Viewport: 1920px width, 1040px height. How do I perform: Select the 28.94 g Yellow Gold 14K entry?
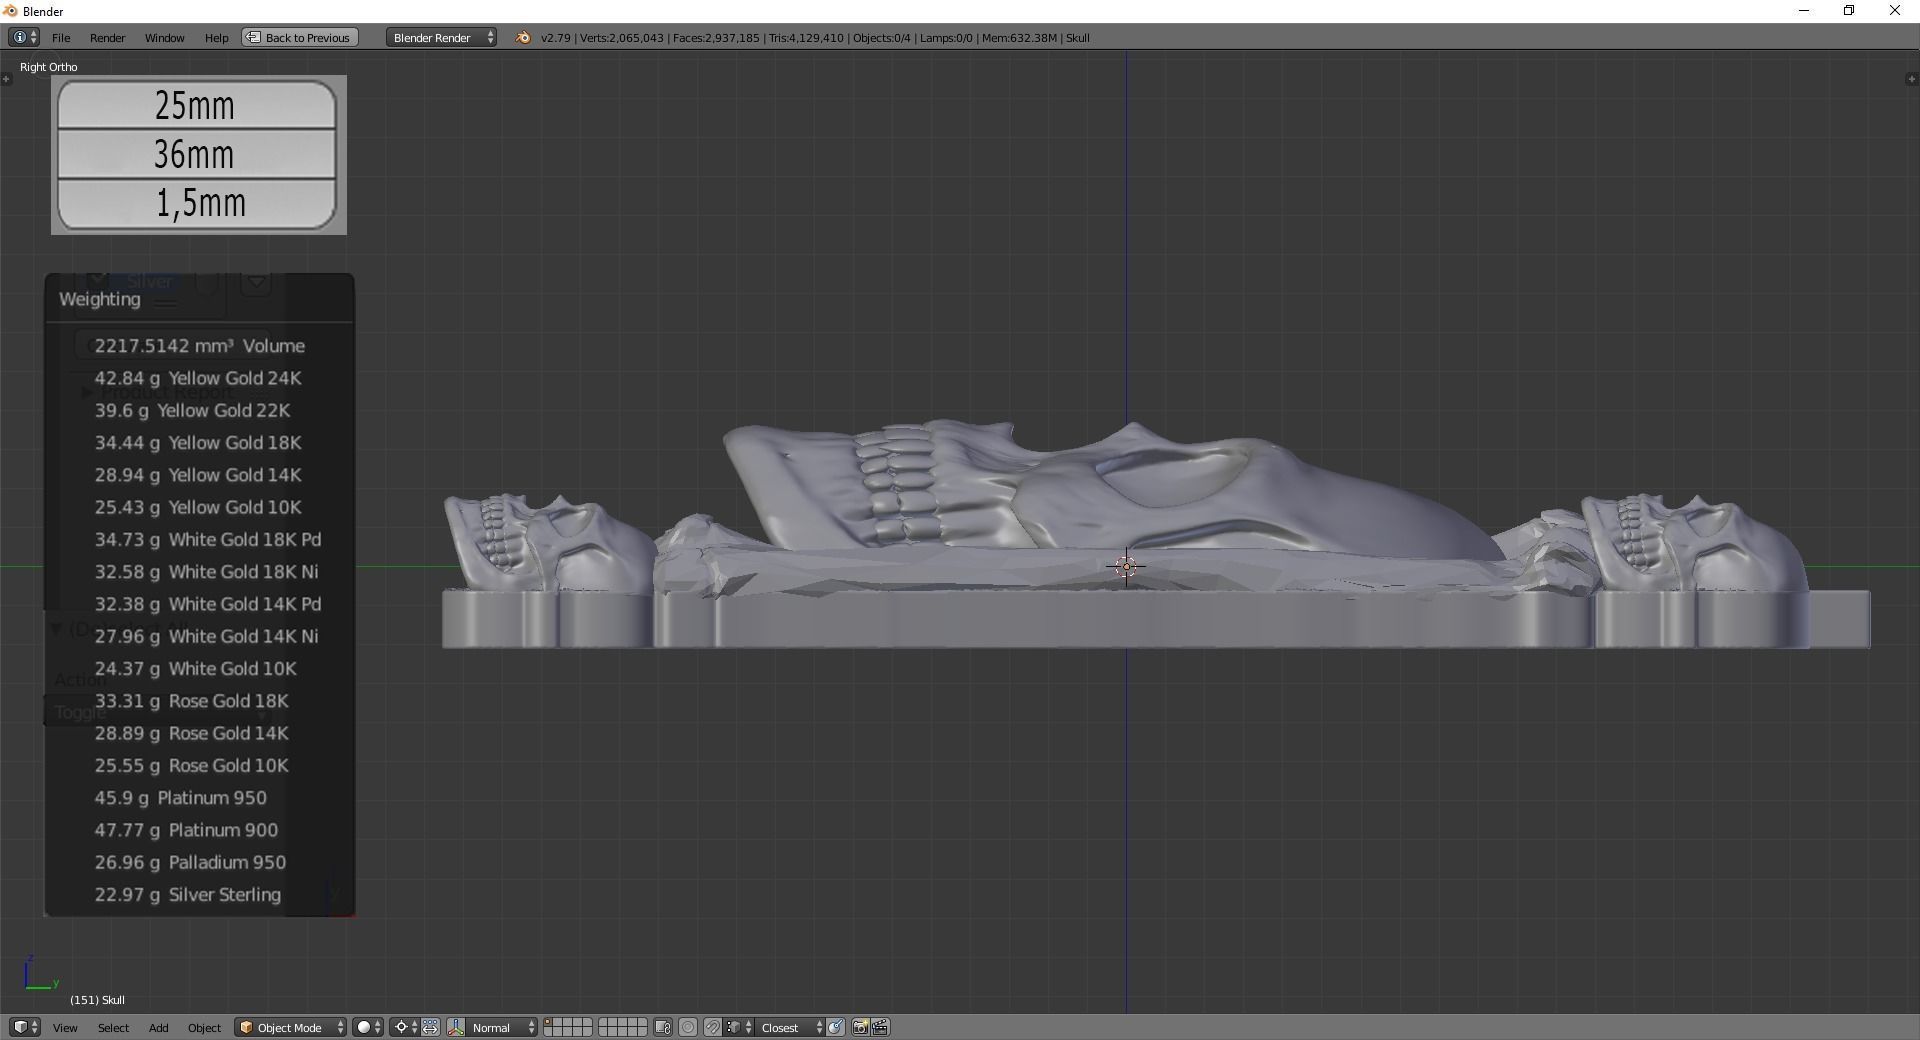click(x=200, y=475)
